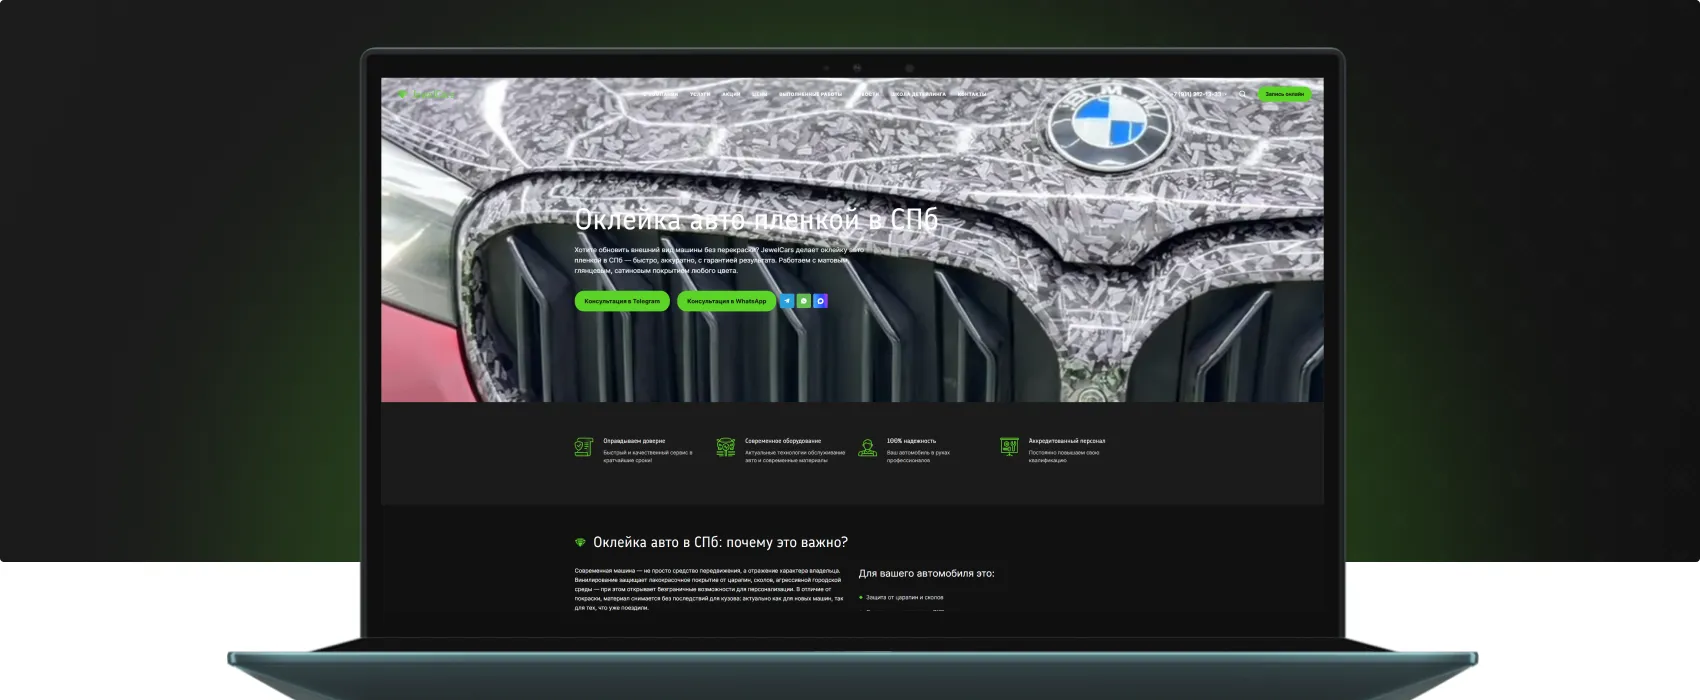Click the presentation-board icon beside 'Аккредитованный персонал'

[x=1010, y=447]
